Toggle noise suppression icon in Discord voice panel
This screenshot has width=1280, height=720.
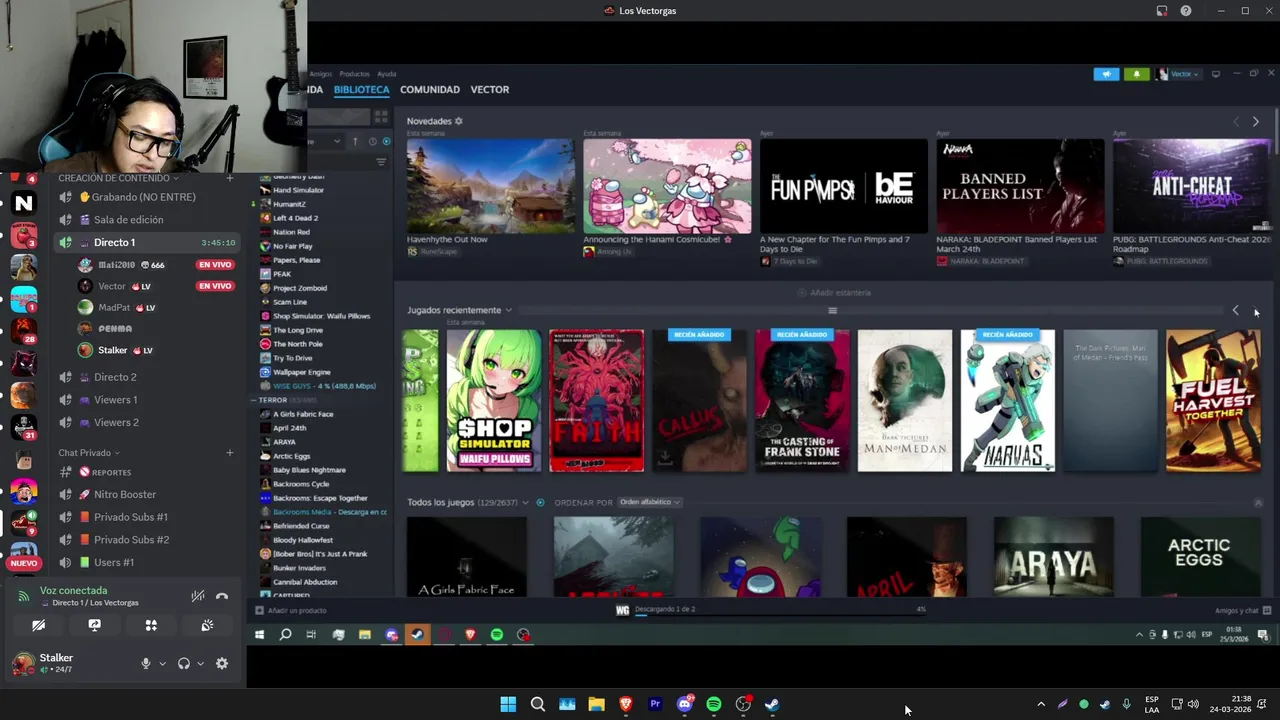pyautogui.click(x=198, y=596)
